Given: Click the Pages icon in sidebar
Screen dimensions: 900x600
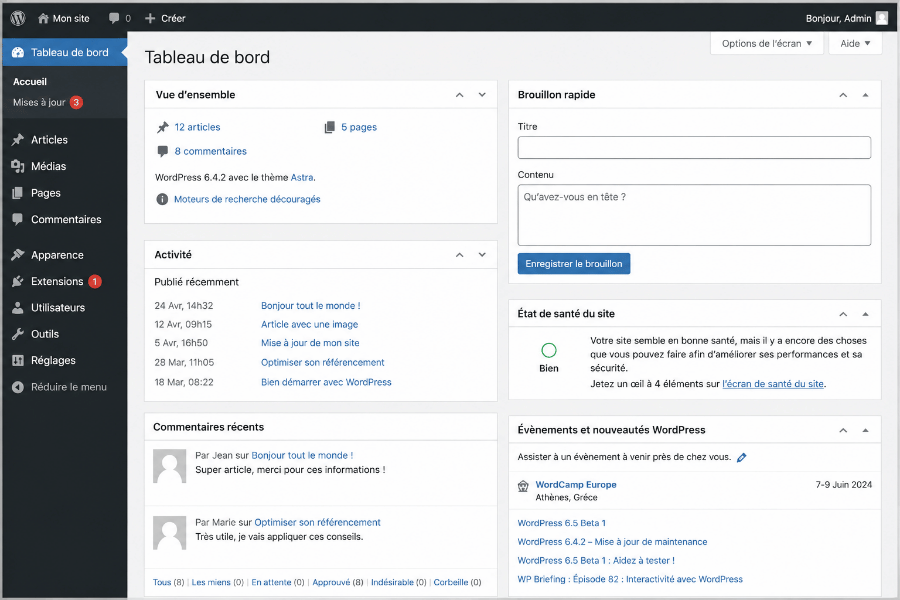Looking at the screenshot, I should [x=18, y=193].
